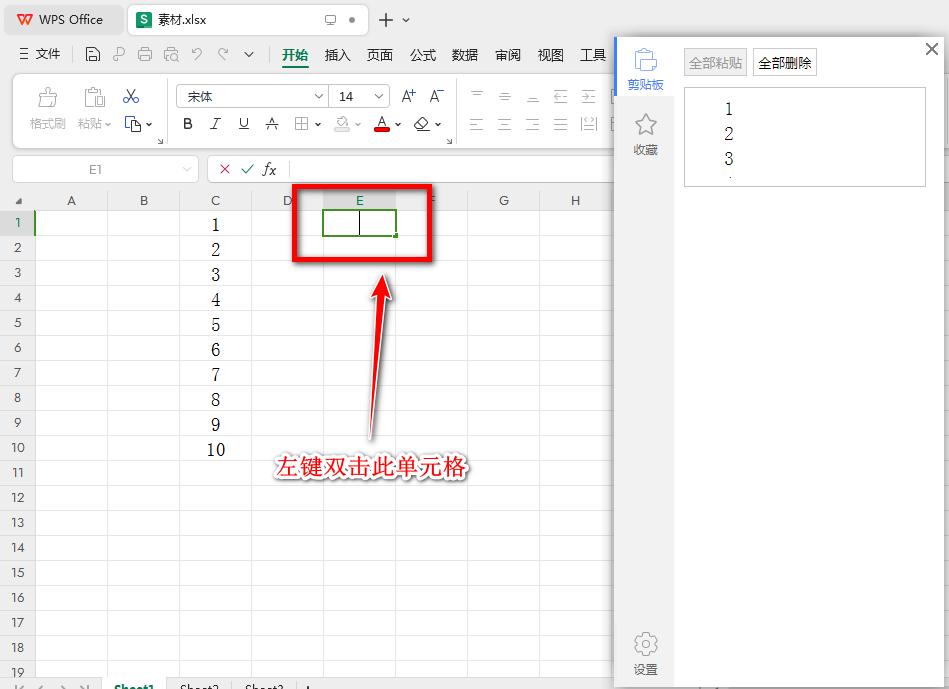
Task: Decrease font size with A- icon
Action: [x=436, y=96]
